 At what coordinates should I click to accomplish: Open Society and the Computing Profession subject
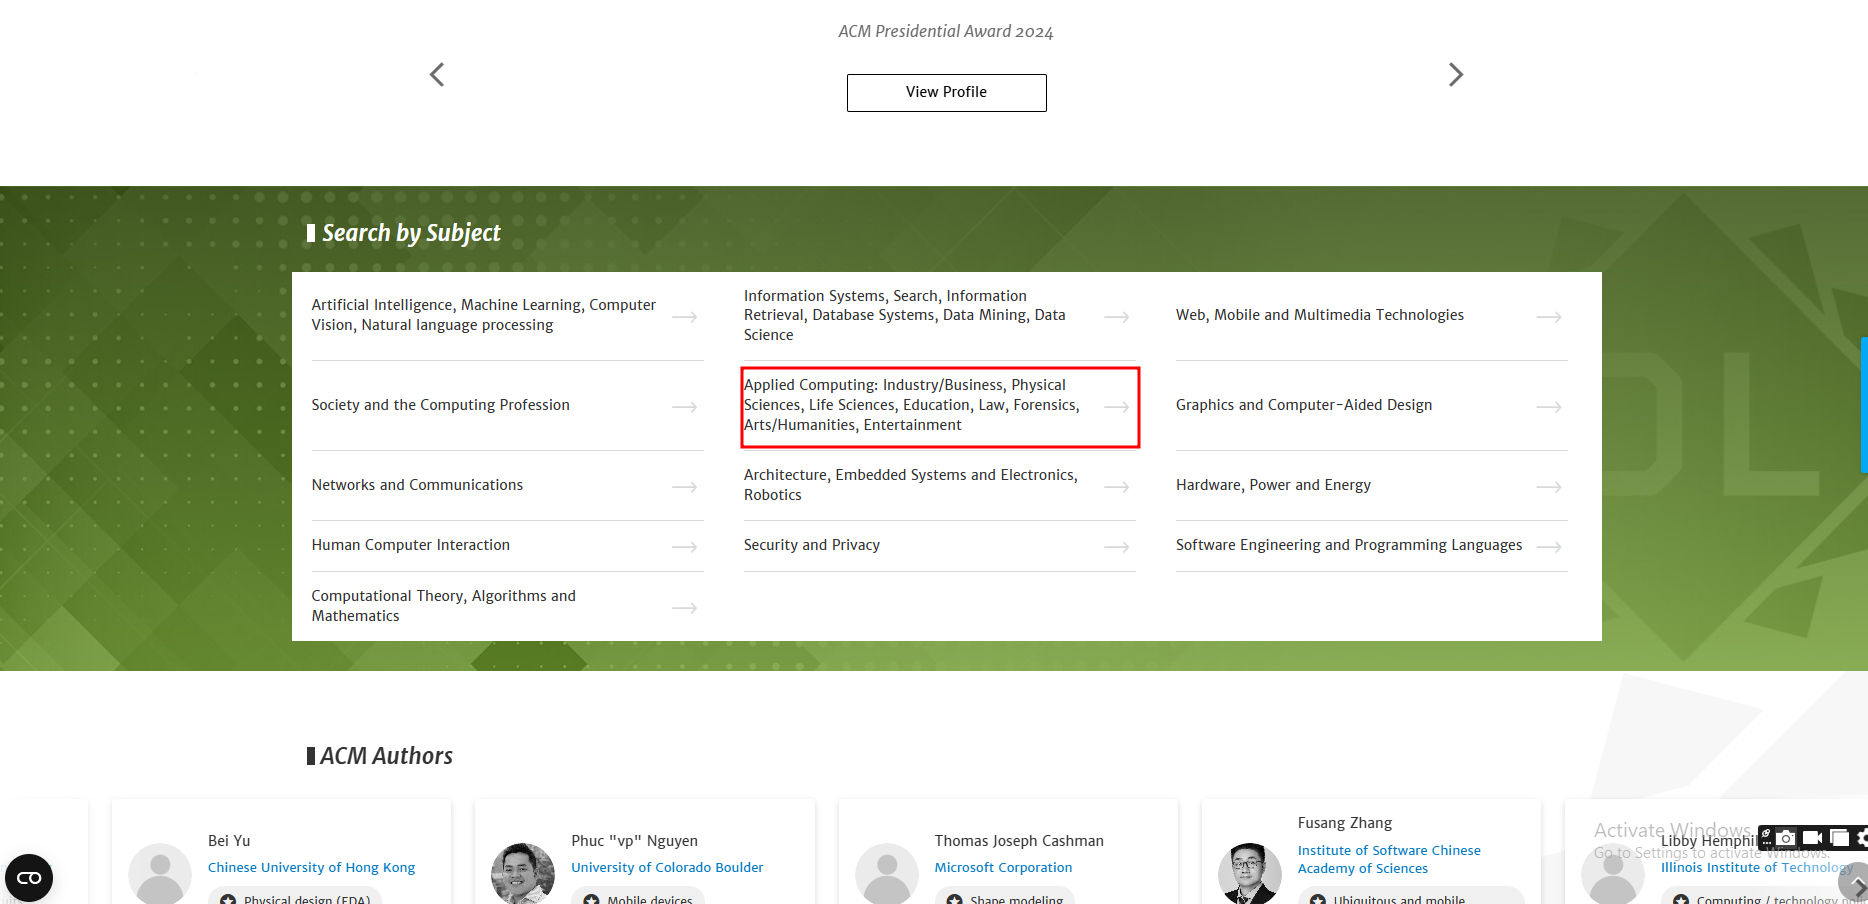click(440, 405)
